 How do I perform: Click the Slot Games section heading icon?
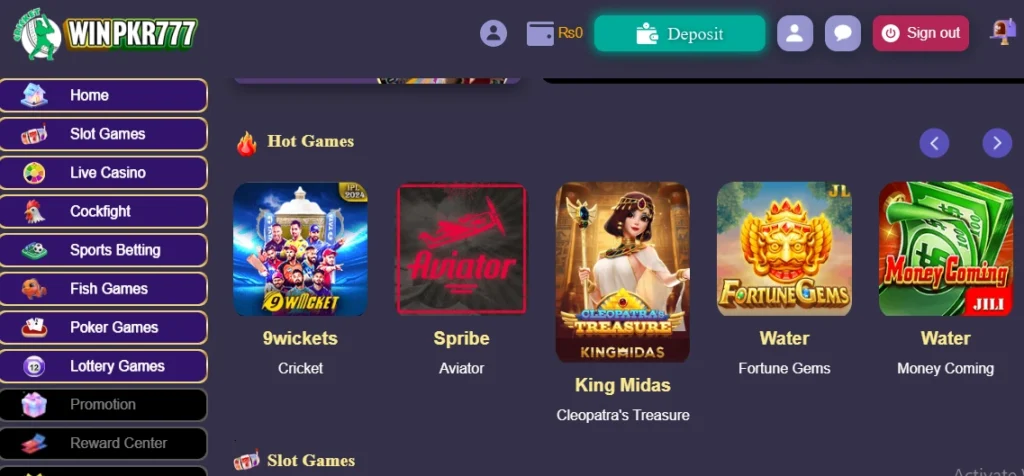(246, 460)
